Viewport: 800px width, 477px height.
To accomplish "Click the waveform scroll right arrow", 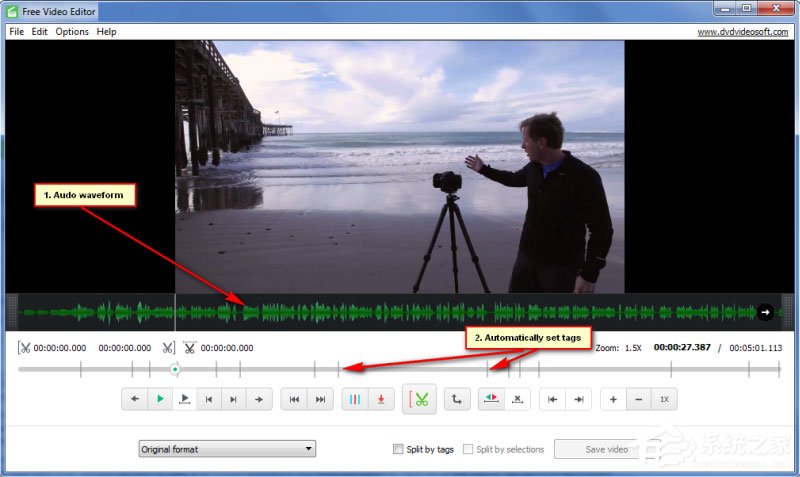I will pyautogui.click(x=766, y=312).
